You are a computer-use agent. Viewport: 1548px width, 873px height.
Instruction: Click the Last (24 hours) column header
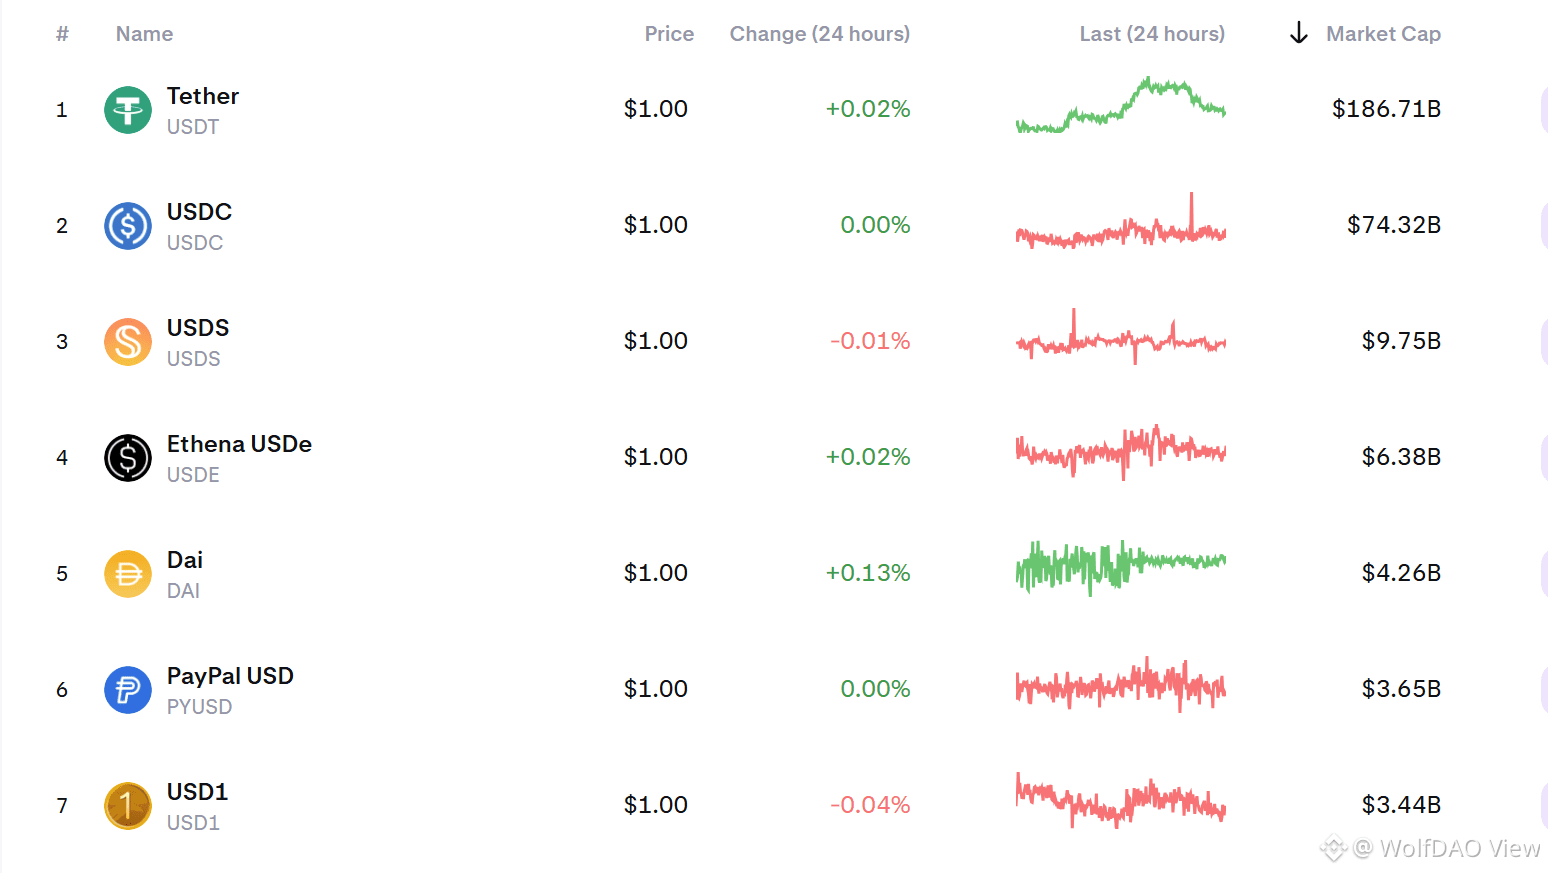coord(1152,34)
